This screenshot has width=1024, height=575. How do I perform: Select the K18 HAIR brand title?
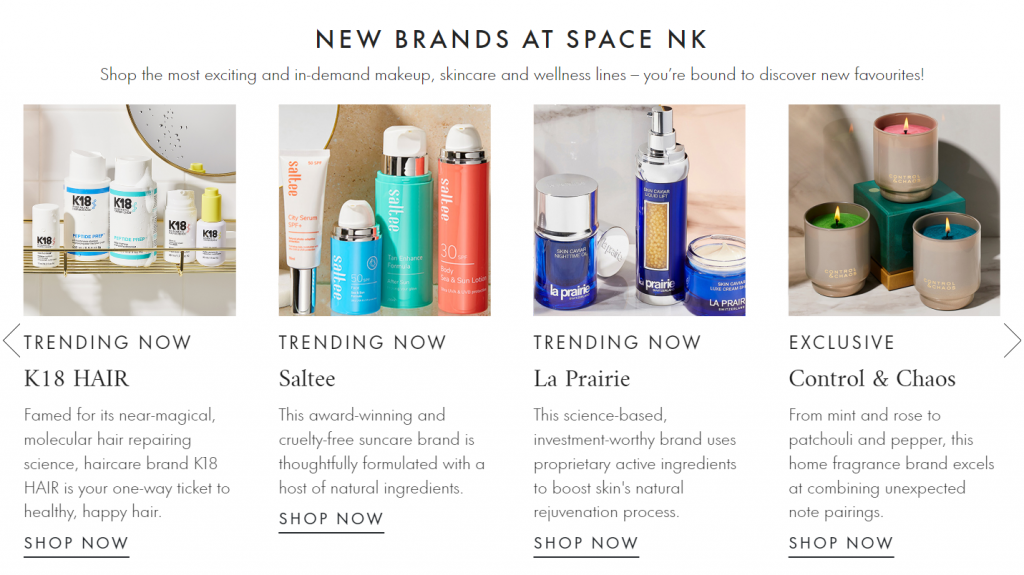click(x=76, y=378)
